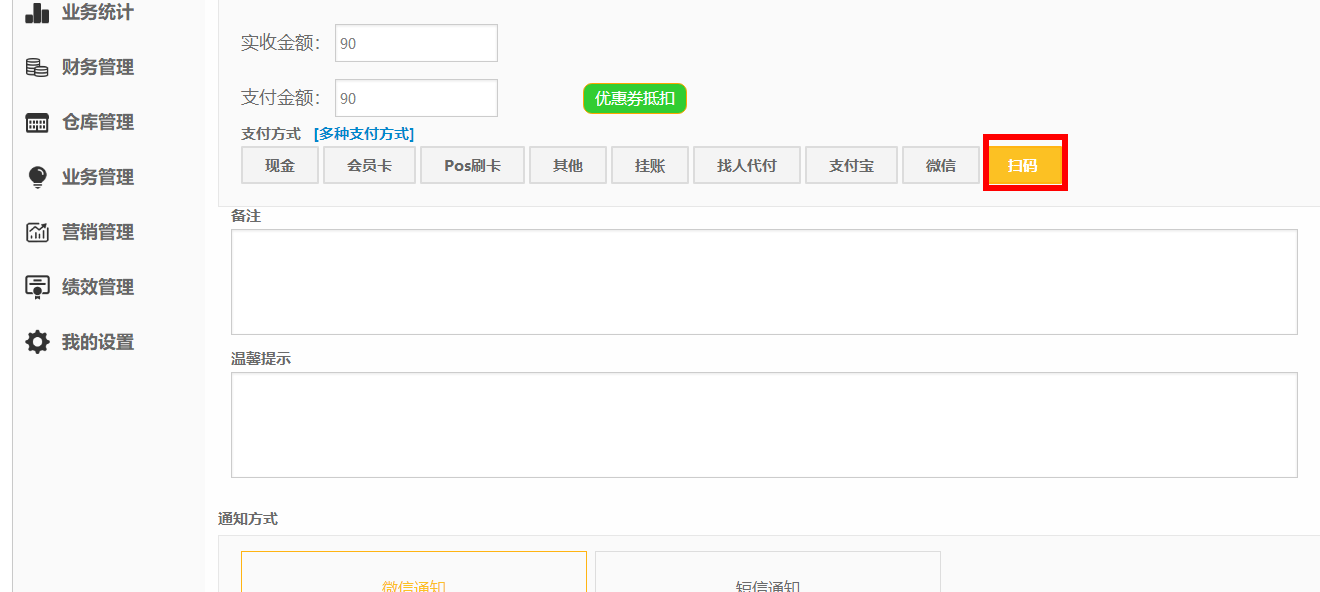Open the 业务统计 bar chart icon
1320x592 pixels.
37,13
